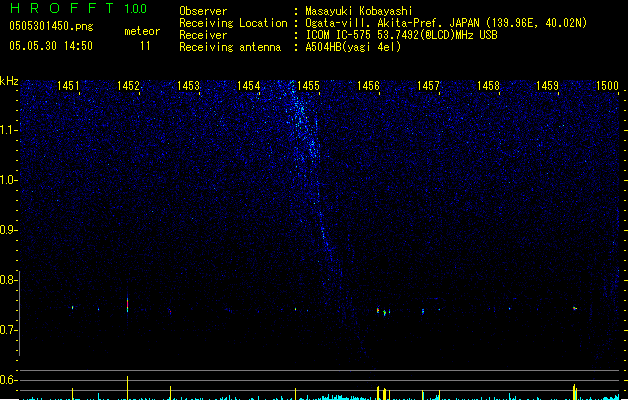Click the 1456 time marker
Screen dimensions: 629x400
(368, 86)
